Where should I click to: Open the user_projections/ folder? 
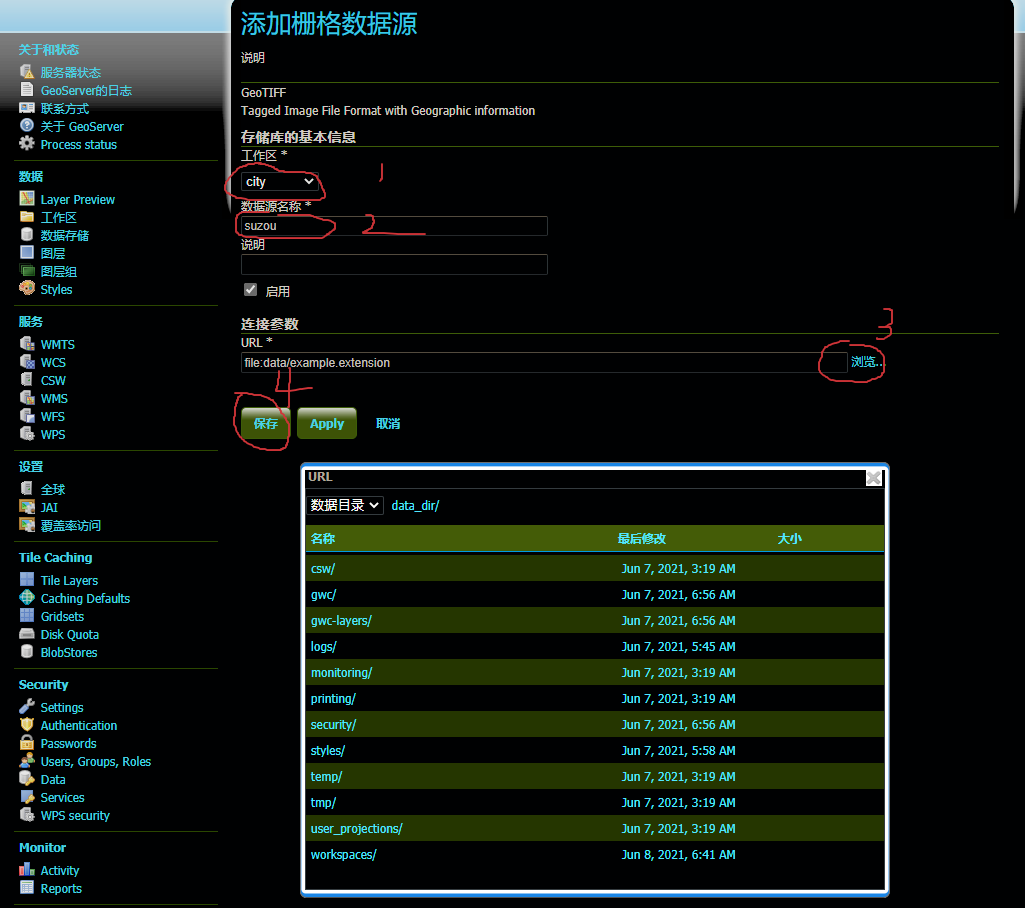356,828
